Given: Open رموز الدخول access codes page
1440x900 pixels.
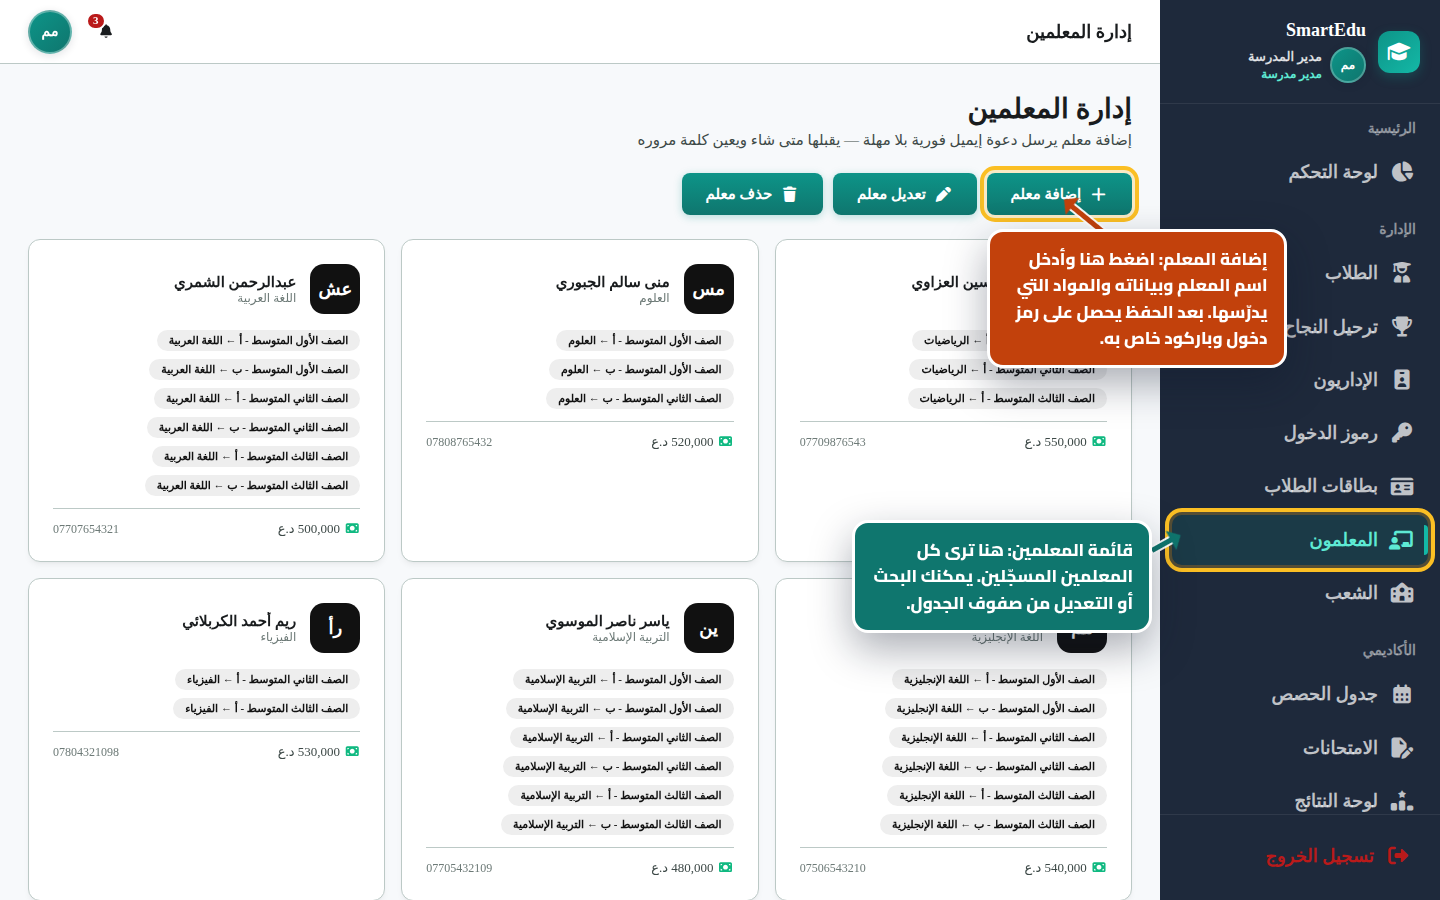Looking at the screenshot, I should point(1300,433).
